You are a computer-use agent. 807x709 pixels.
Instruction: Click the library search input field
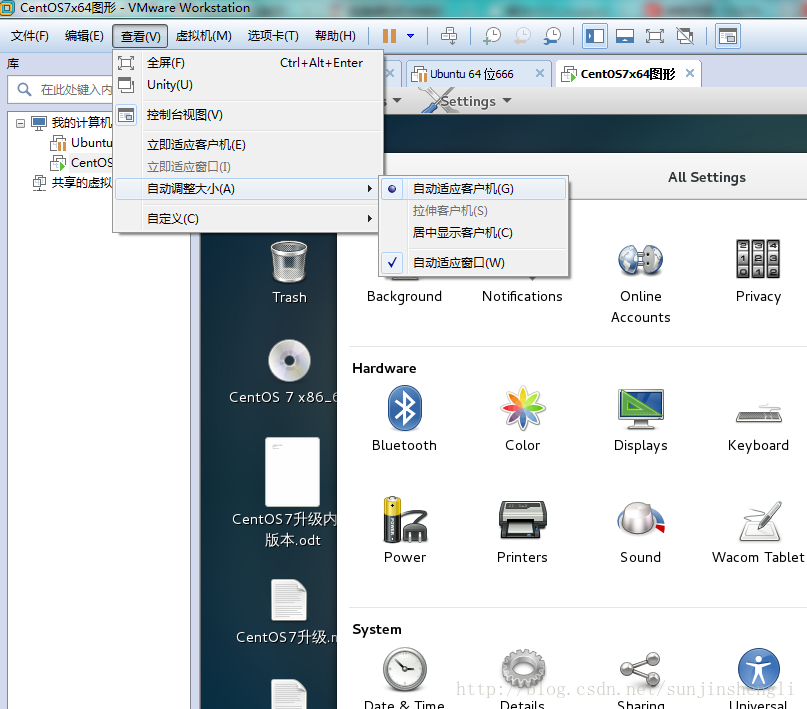pos(61,90)
